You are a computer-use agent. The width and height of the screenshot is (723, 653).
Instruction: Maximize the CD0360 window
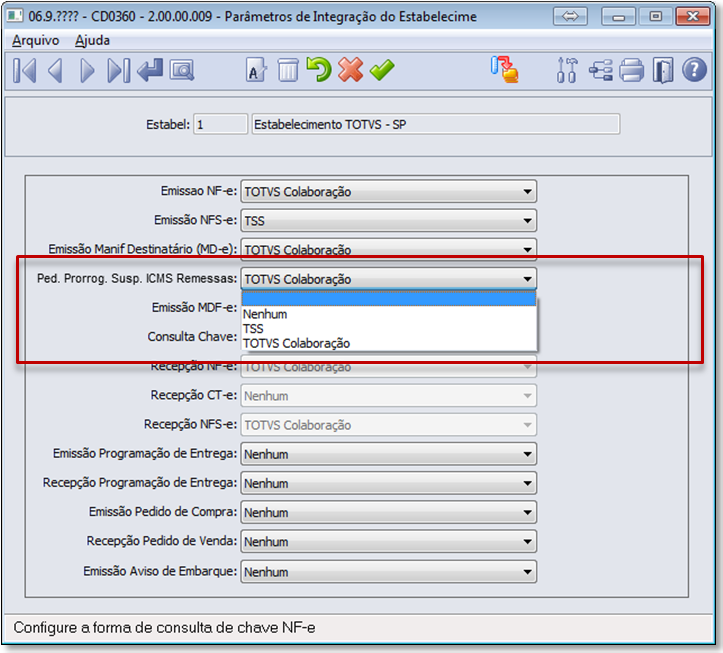[655, 17]
